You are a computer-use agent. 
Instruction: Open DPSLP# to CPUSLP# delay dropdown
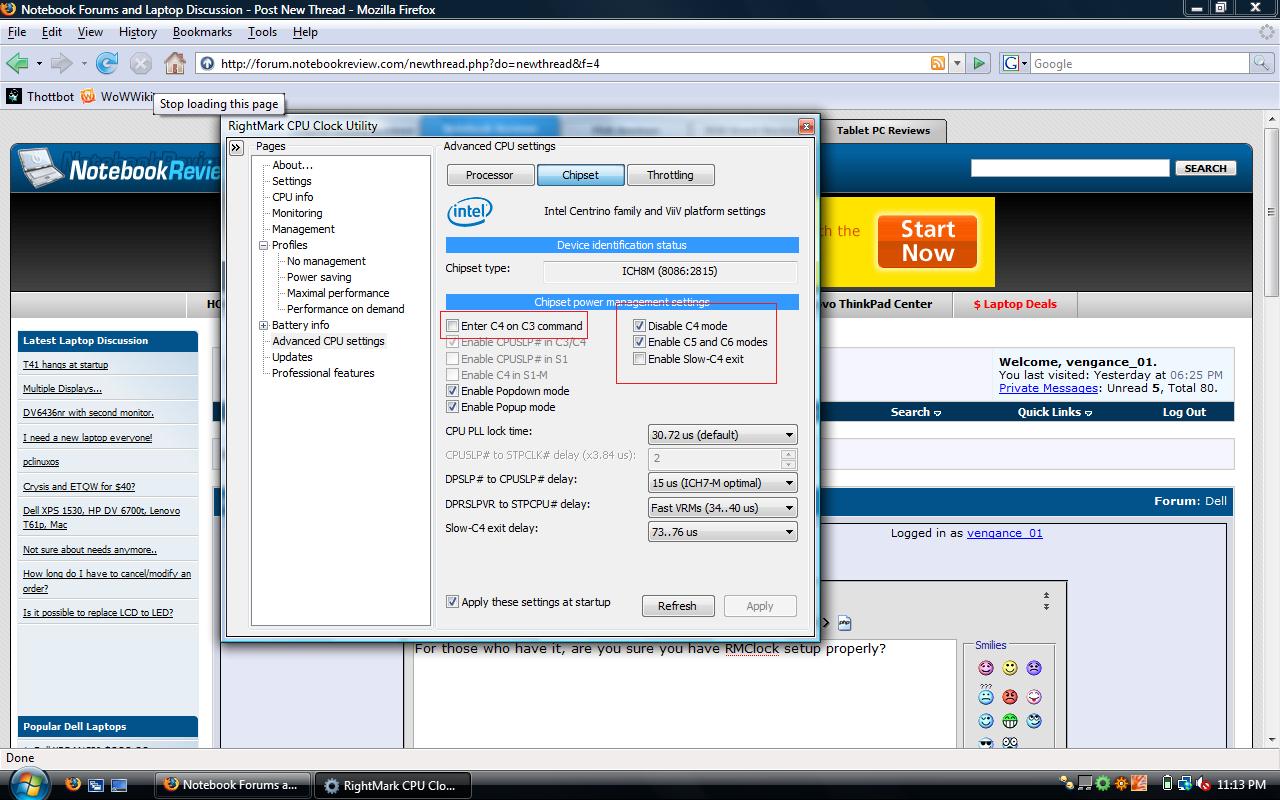coord(723,483)
